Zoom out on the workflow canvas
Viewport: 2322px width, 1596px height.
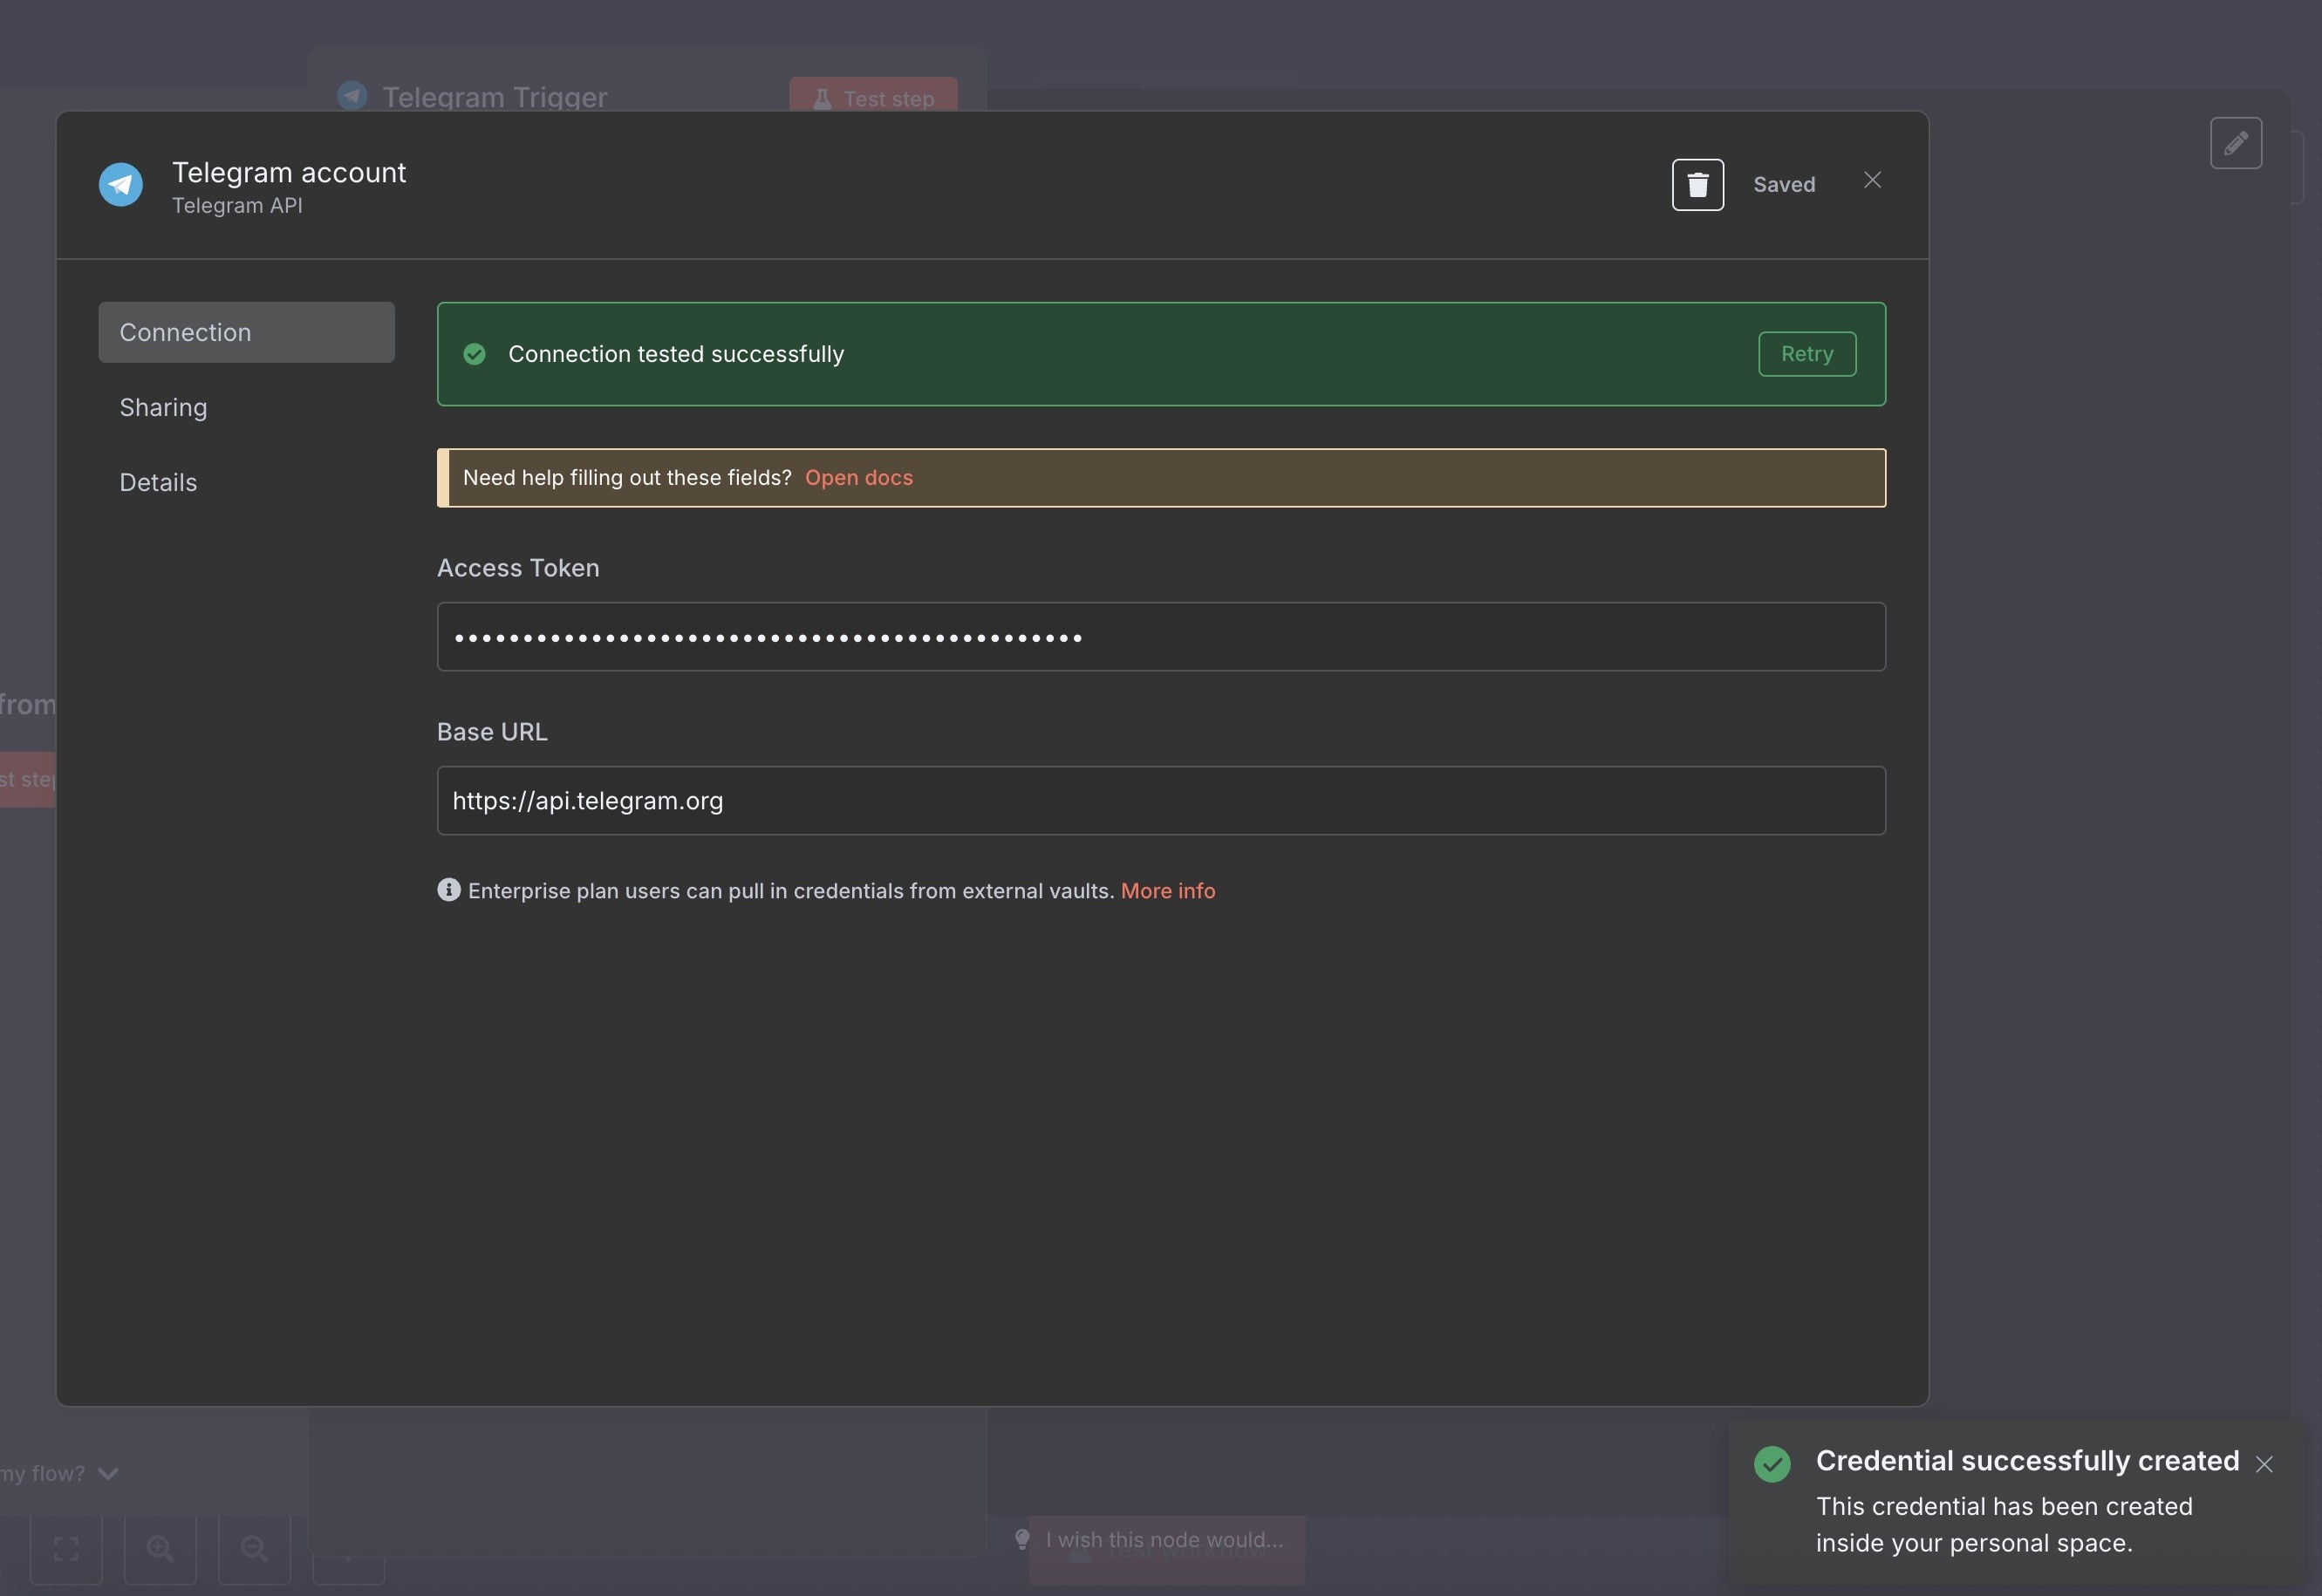pos(254,1549)
